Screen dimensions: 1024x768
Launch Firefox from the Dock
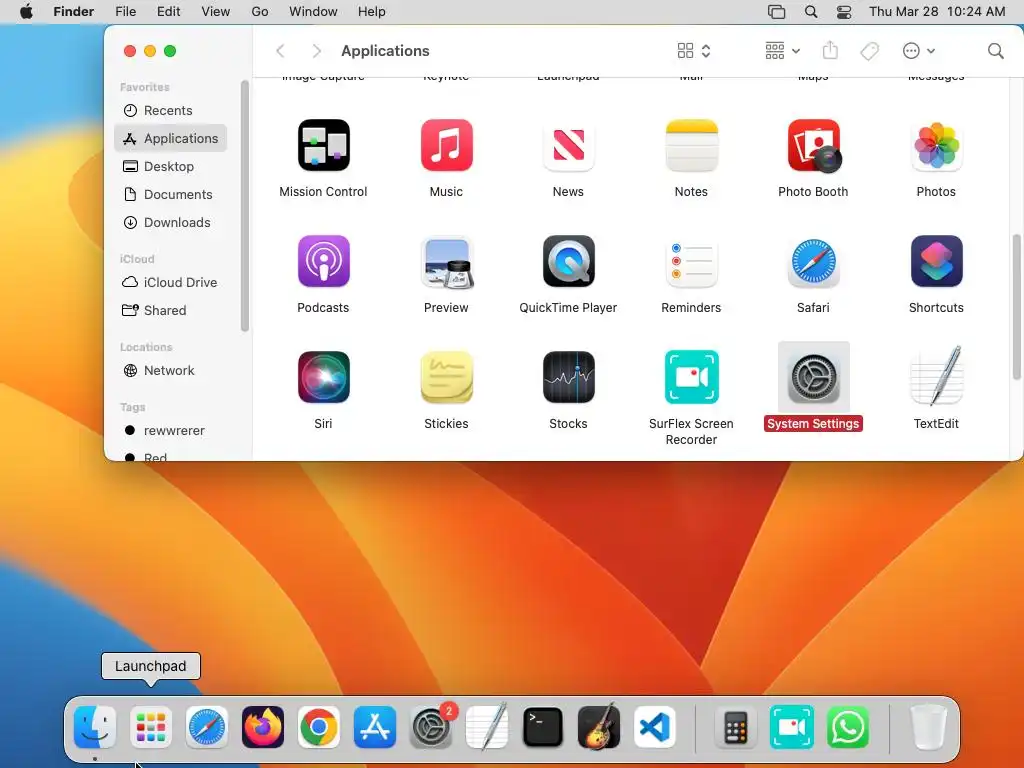pos(263,727)
